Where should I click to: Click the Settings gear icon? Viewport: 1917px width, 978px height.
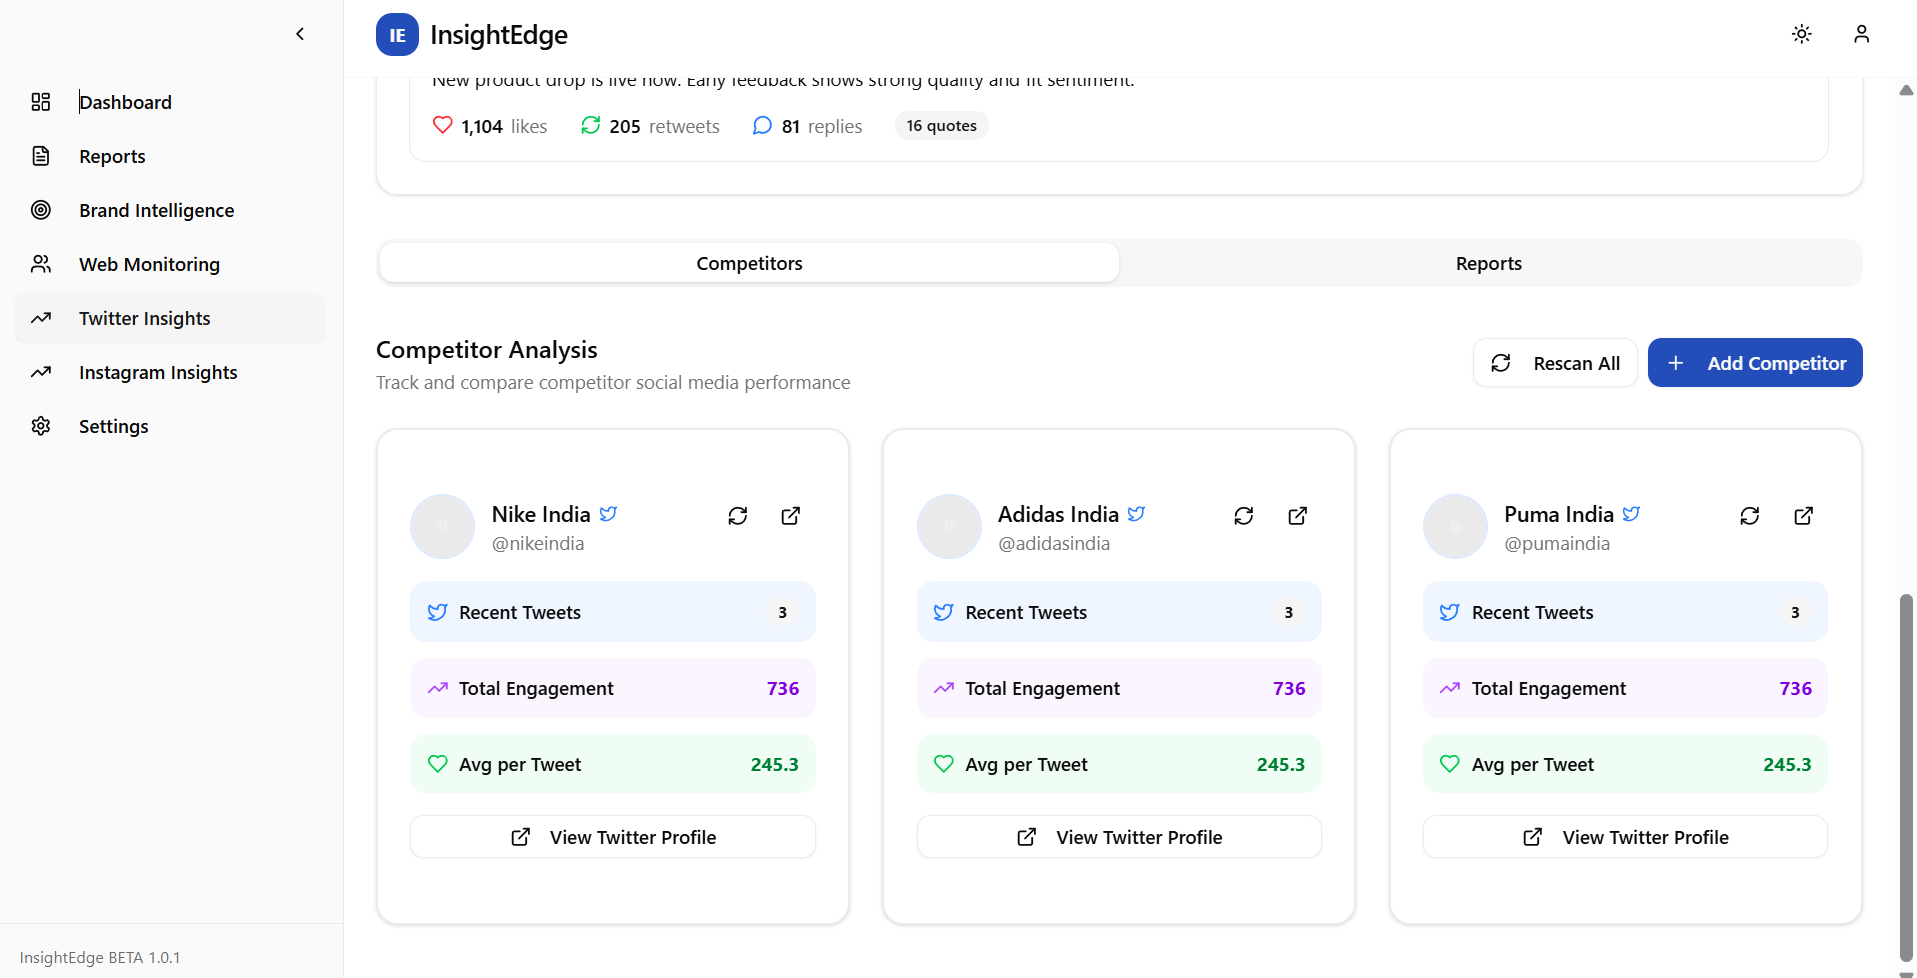[41, 426]
